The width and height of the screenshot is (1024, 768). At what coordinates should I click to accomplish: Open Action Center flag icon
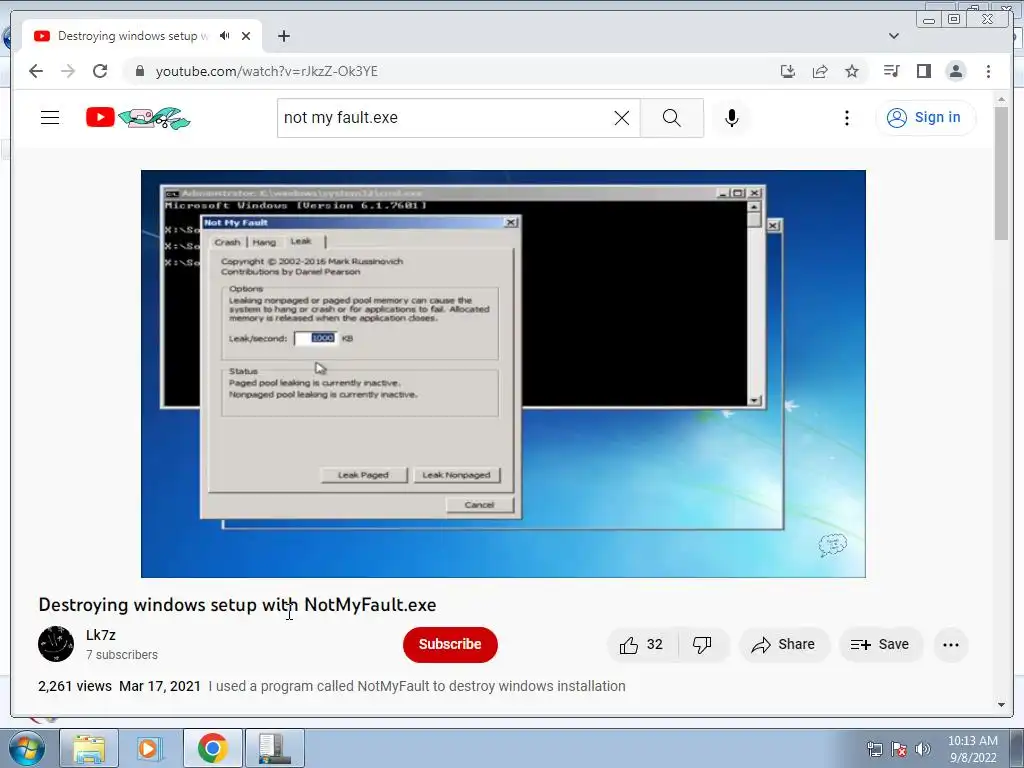click(899, 749)
